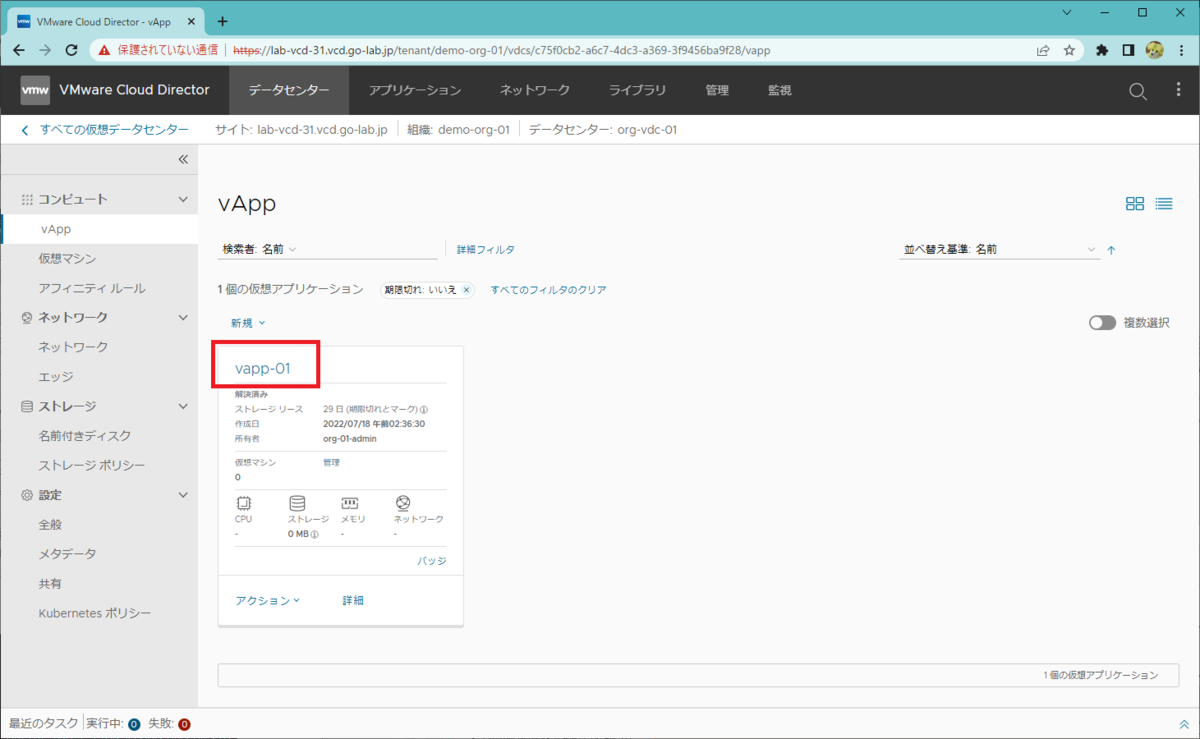Click the ストレージ disk icon on card
Viewport: 1200px width, 739px height.
point(296,503)
